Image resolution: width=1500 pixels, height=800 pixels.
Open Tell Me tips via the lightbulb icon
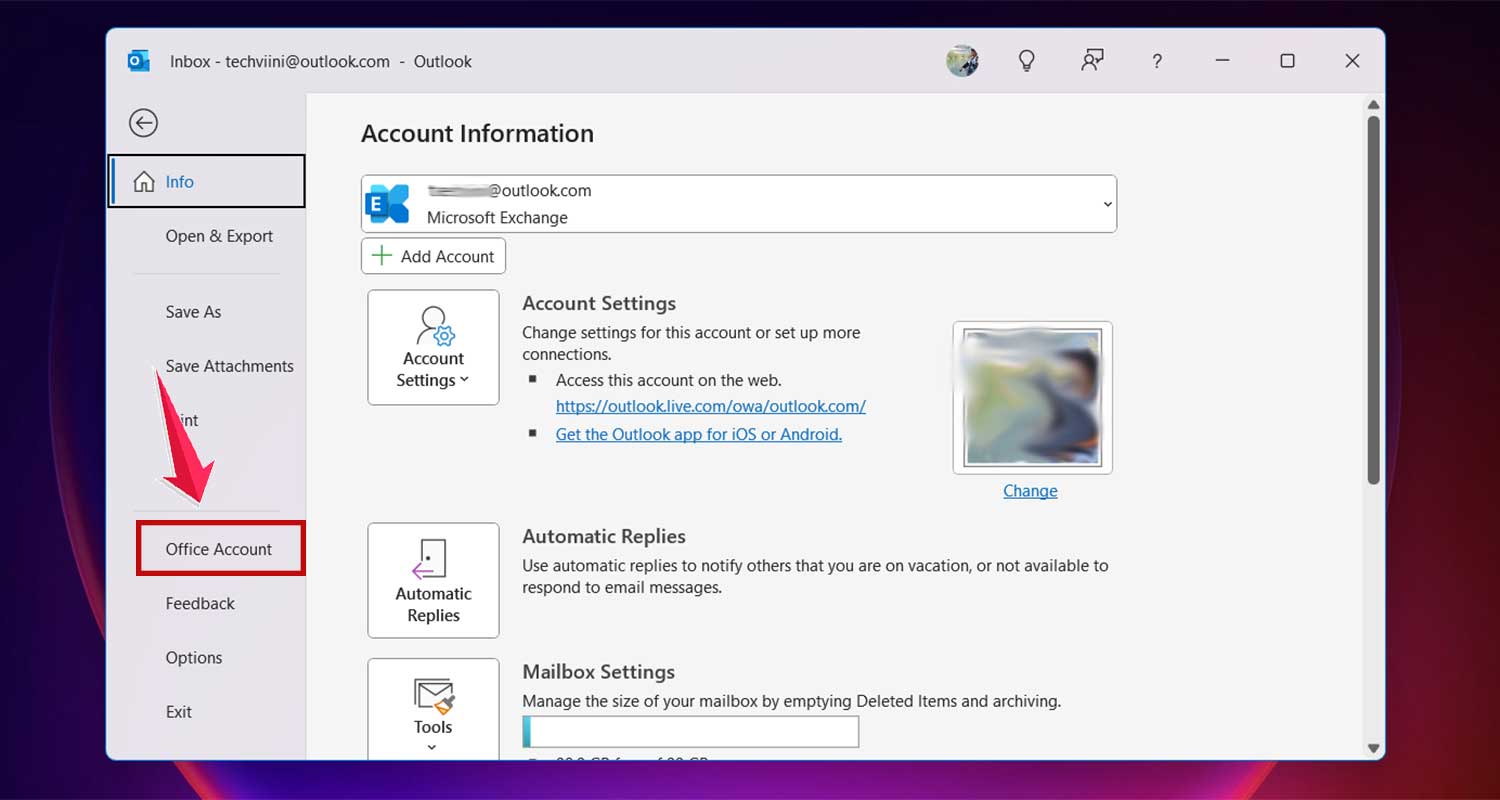coord(1026,60)
